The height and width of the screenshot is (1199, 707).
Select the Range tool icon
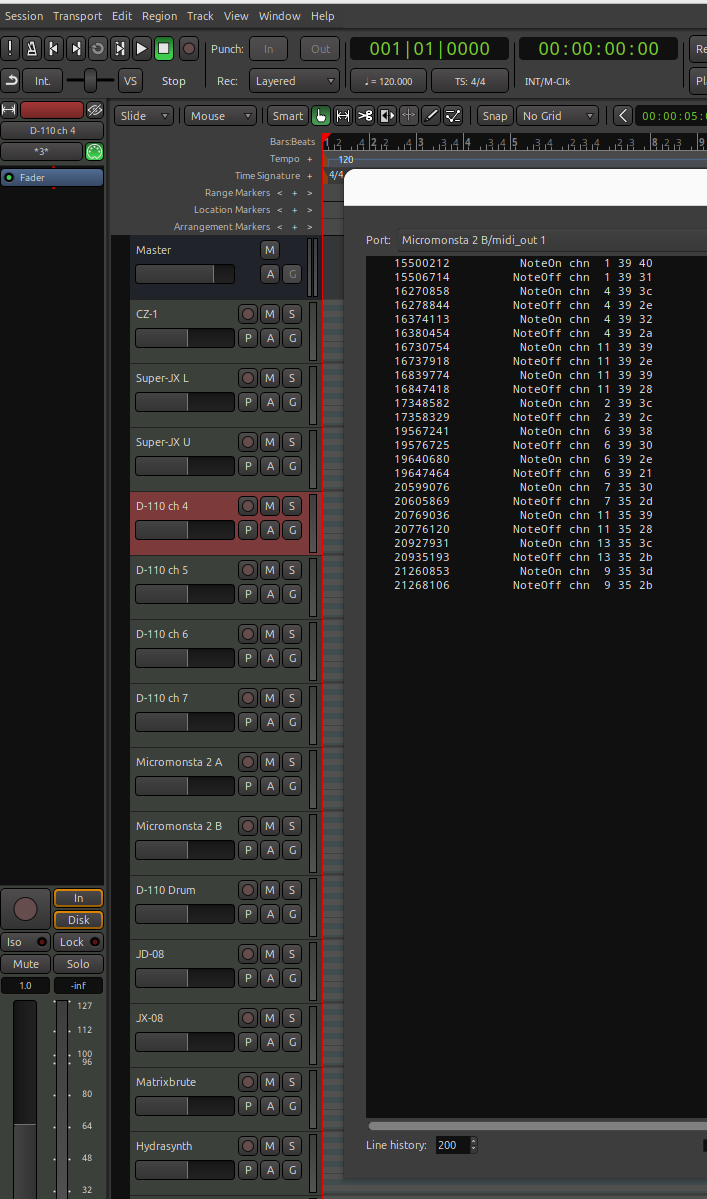tap(343, 116)
